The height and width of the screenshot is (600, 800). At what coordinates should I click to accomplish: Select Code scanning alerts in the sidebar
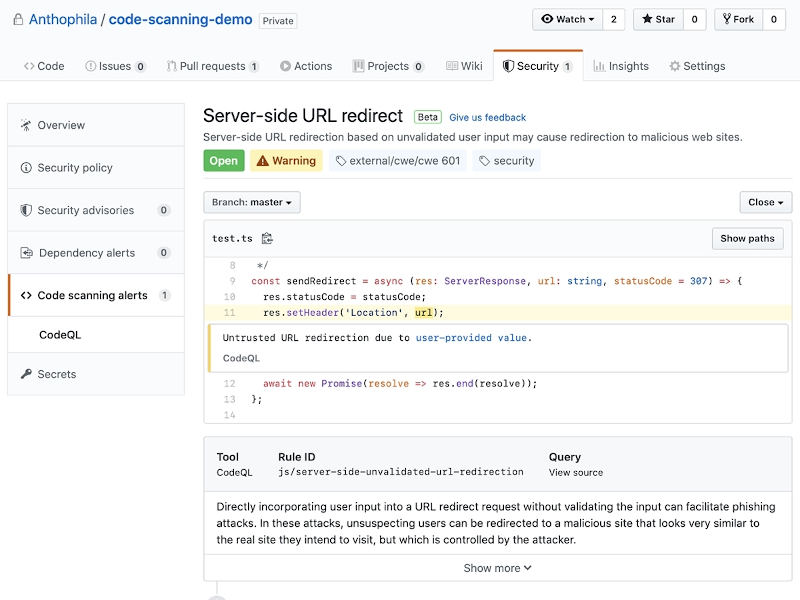click(96, 295)
